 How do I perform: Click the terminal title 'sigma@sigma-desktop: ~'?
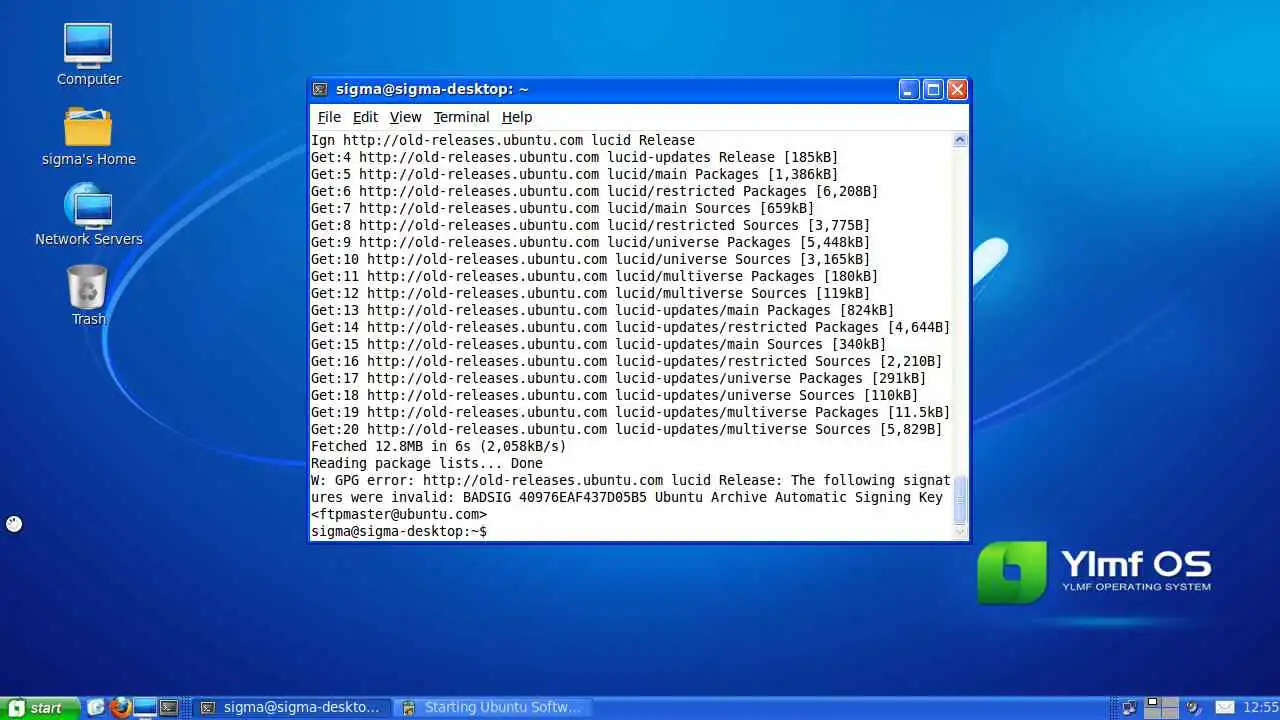[432, 89]
